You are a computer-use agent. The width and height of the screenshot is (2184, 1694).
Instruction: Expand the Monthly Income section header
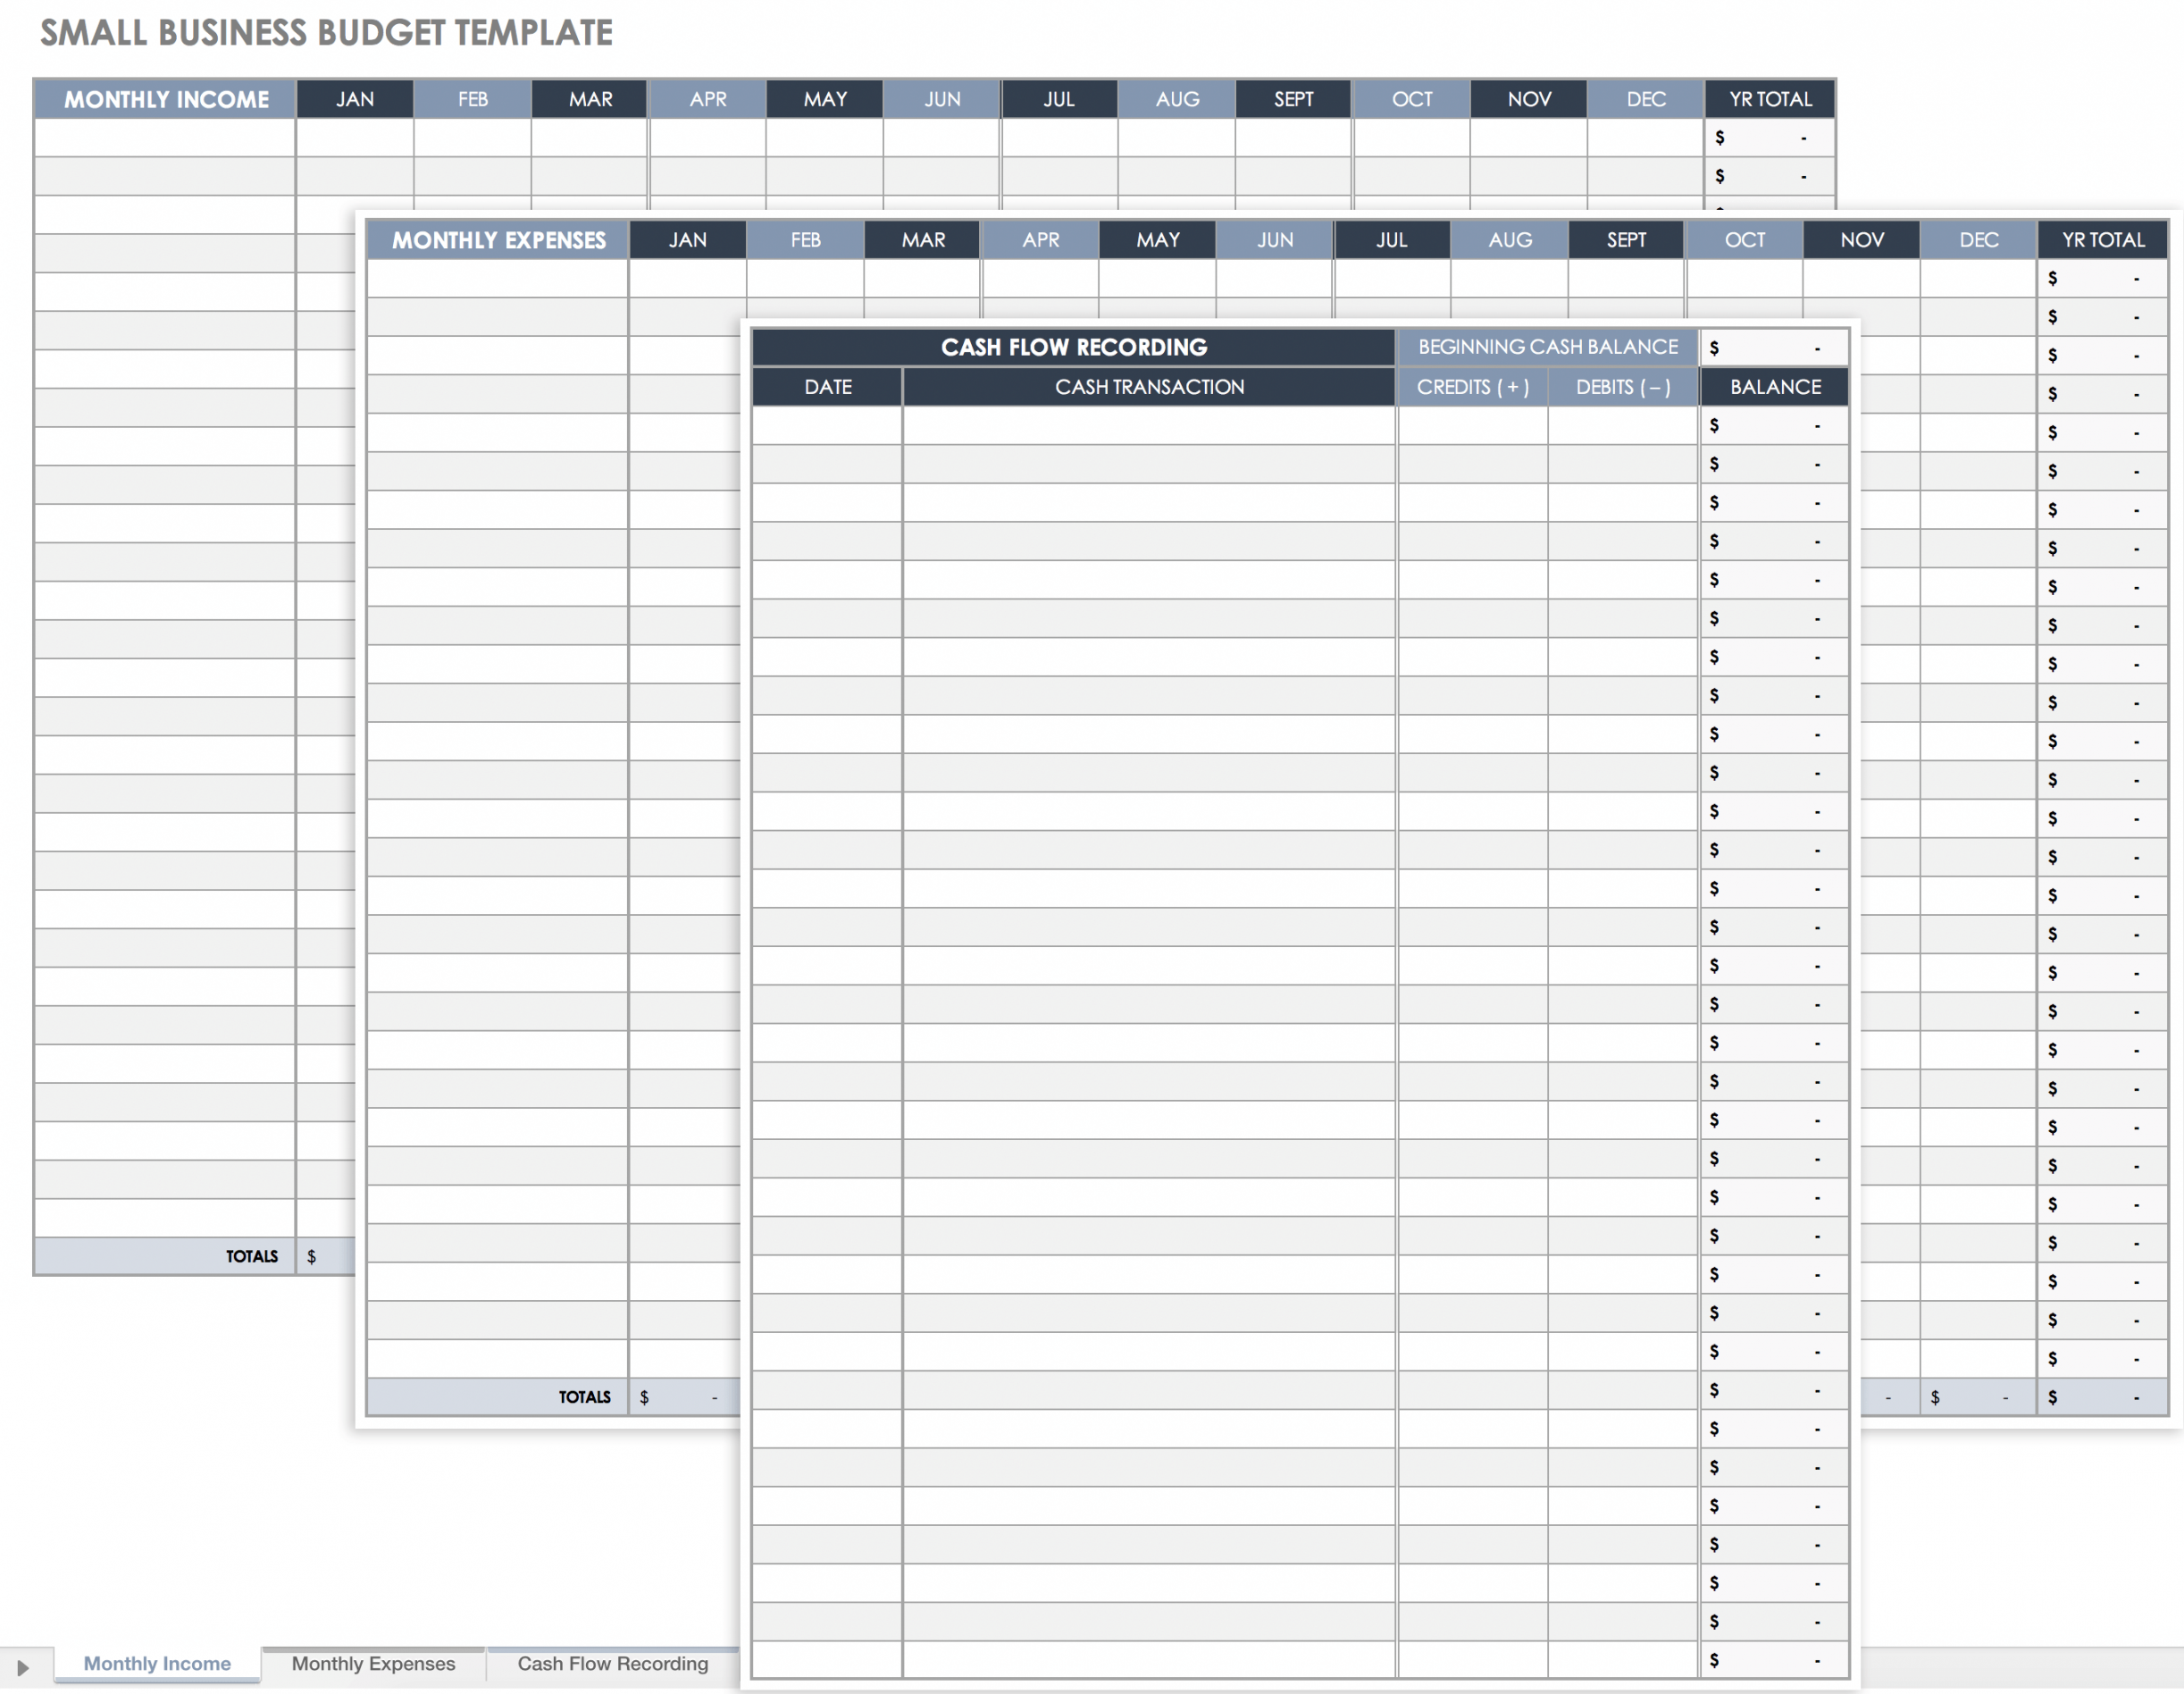coord(167,97)
